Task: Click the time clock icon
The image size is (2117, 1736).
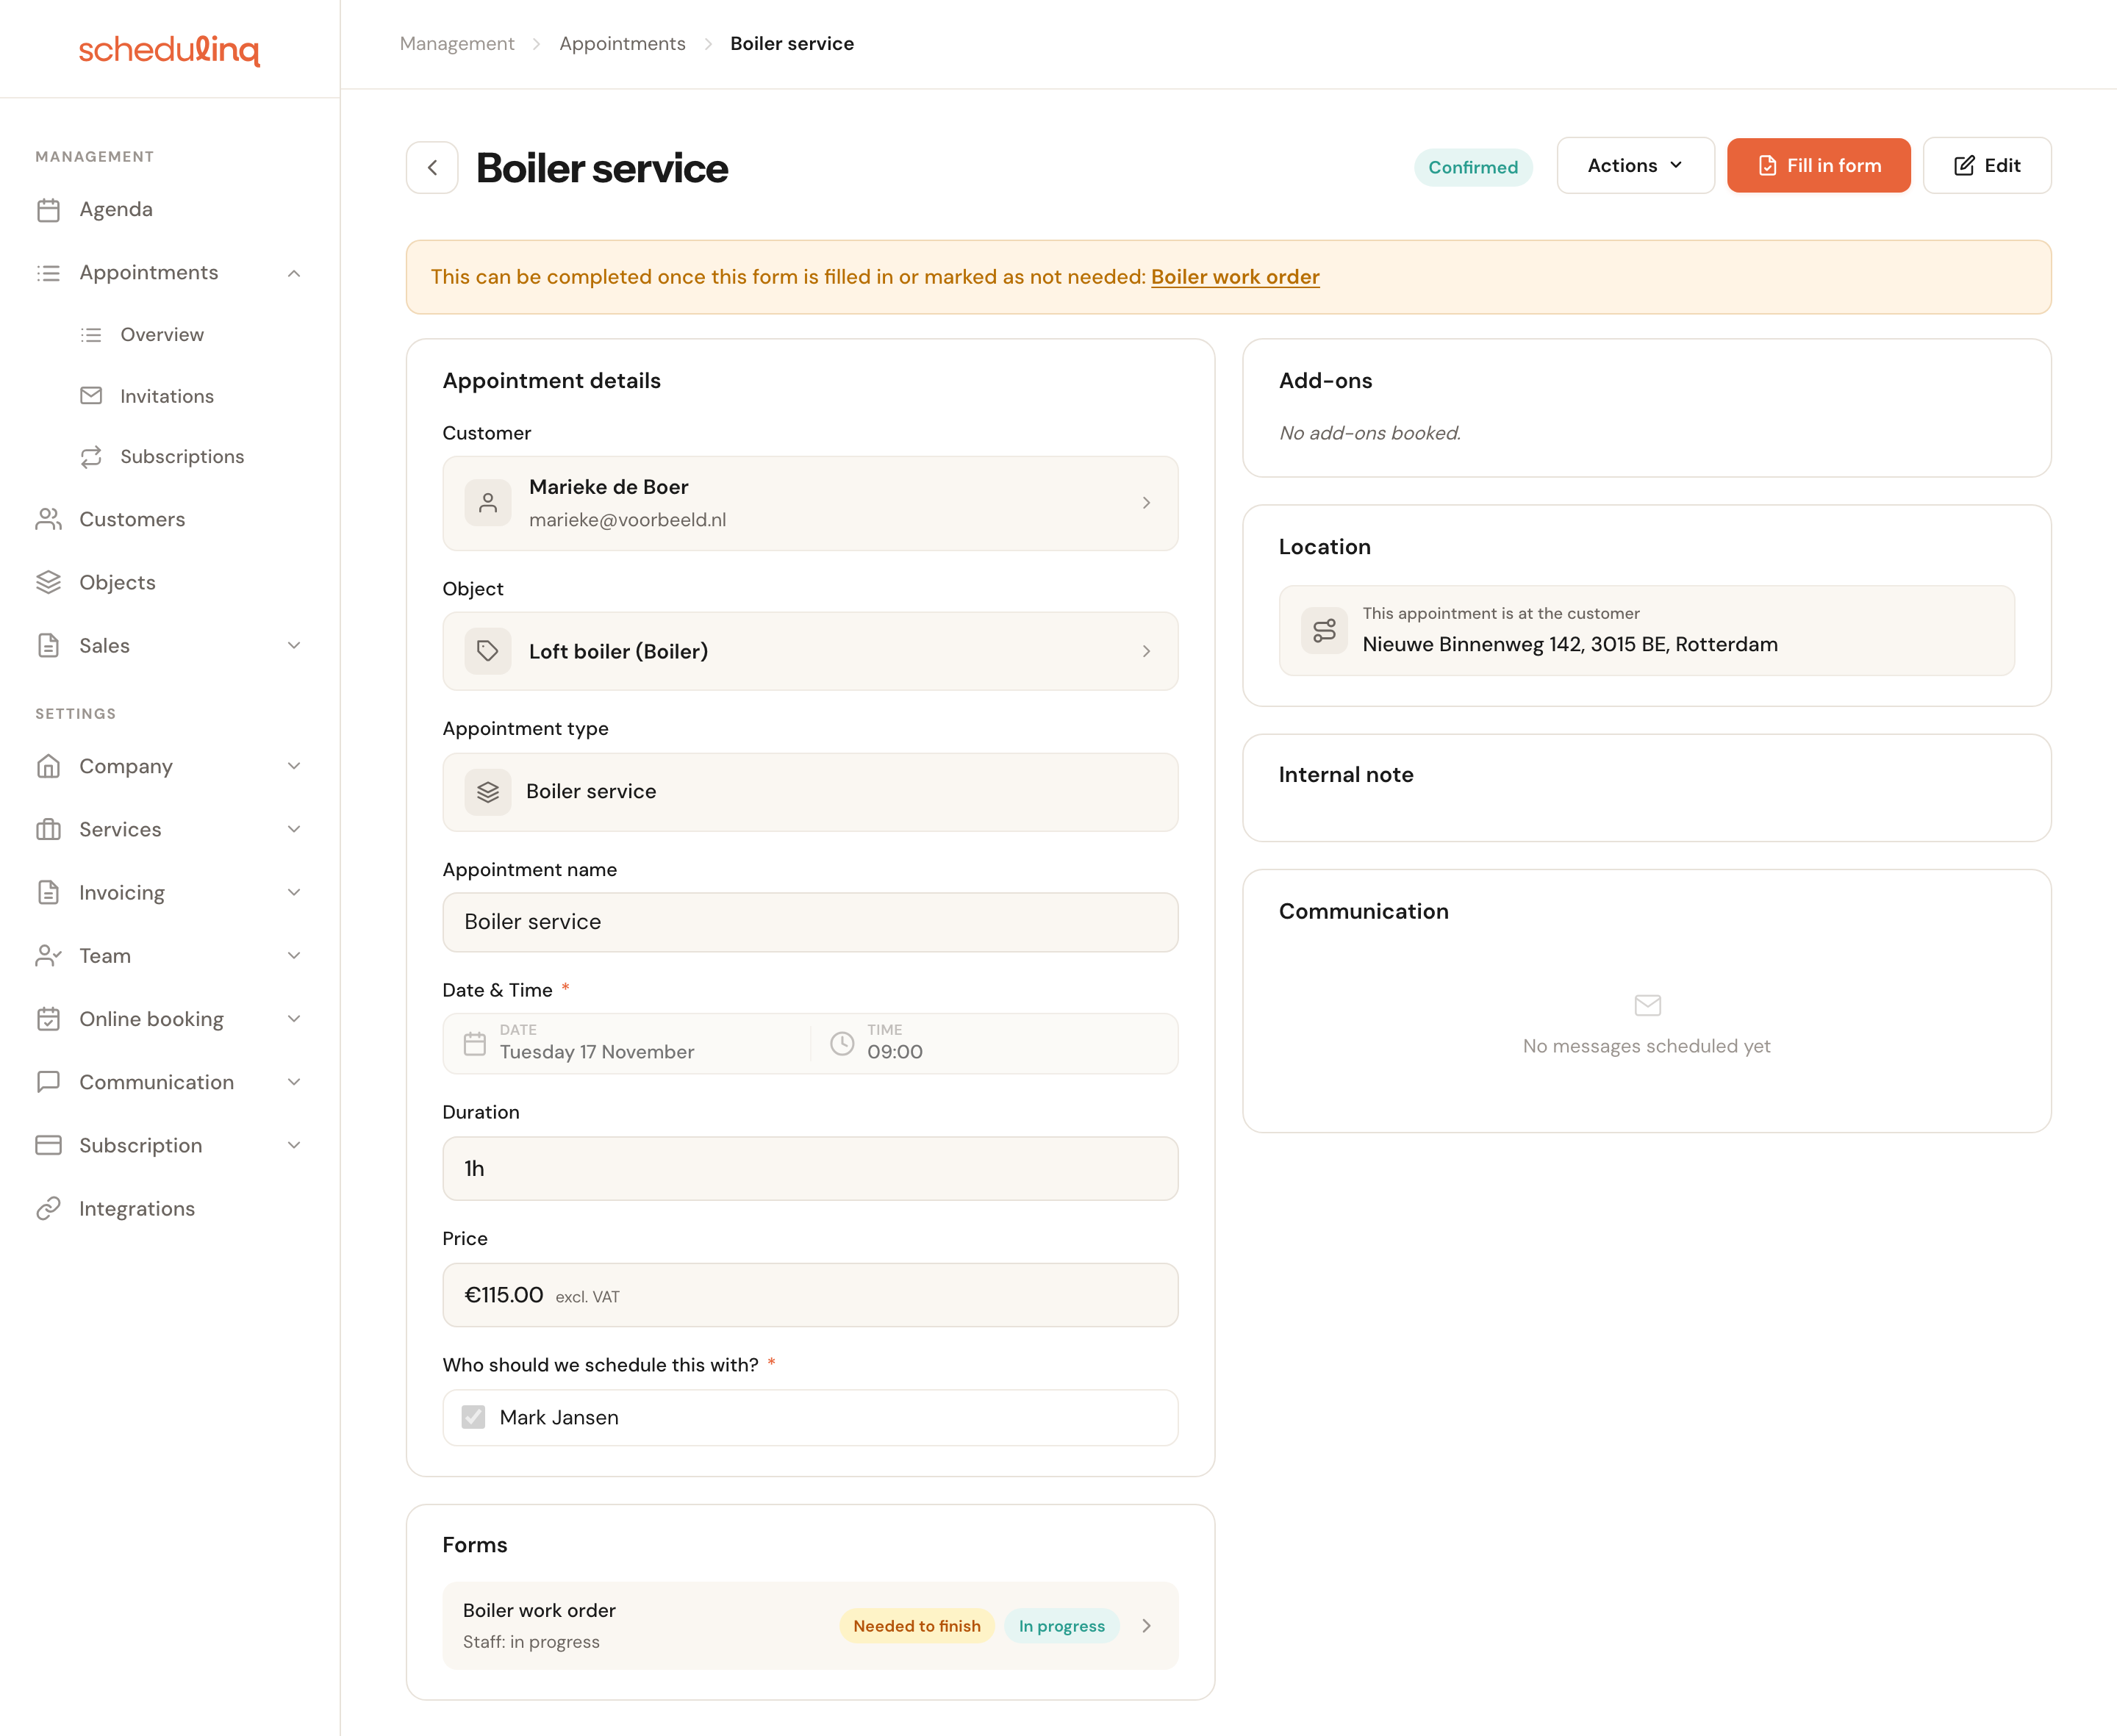Action: coord(843,1044)
